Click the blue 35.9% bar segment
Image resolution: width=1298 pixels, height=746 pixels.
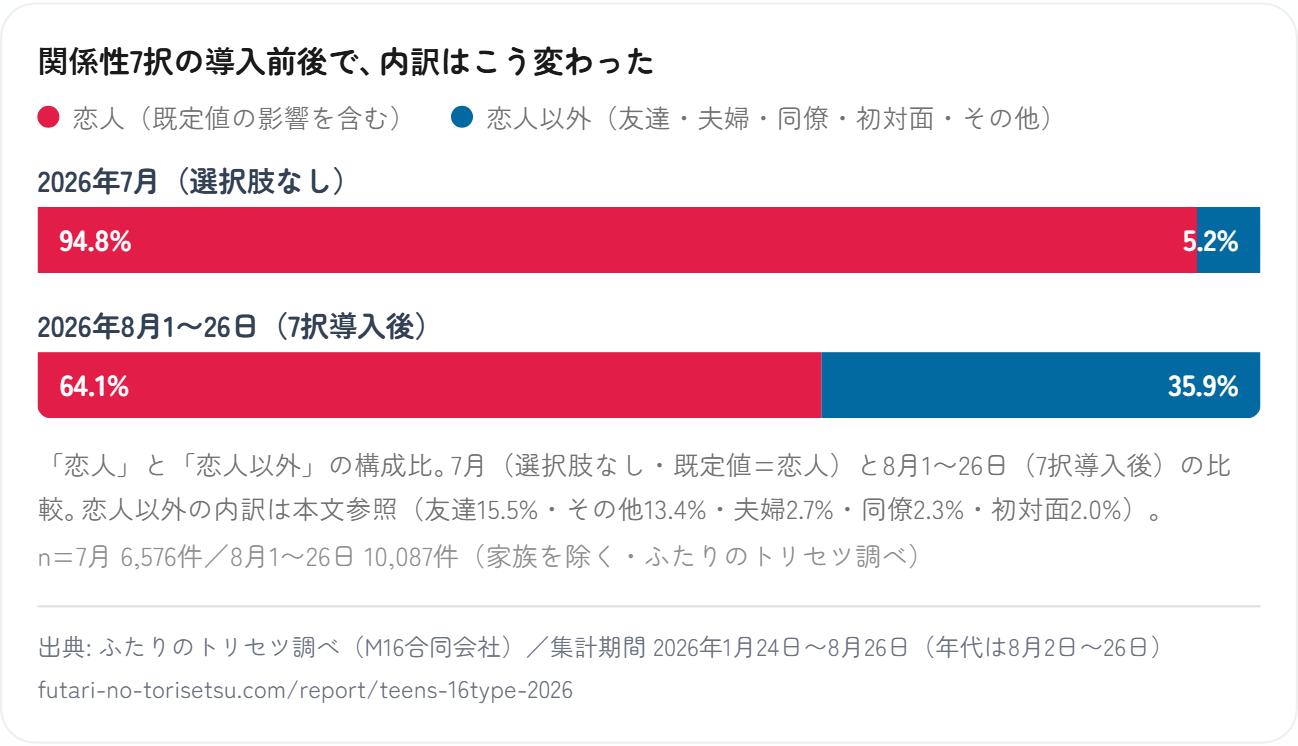[1040, 385]
